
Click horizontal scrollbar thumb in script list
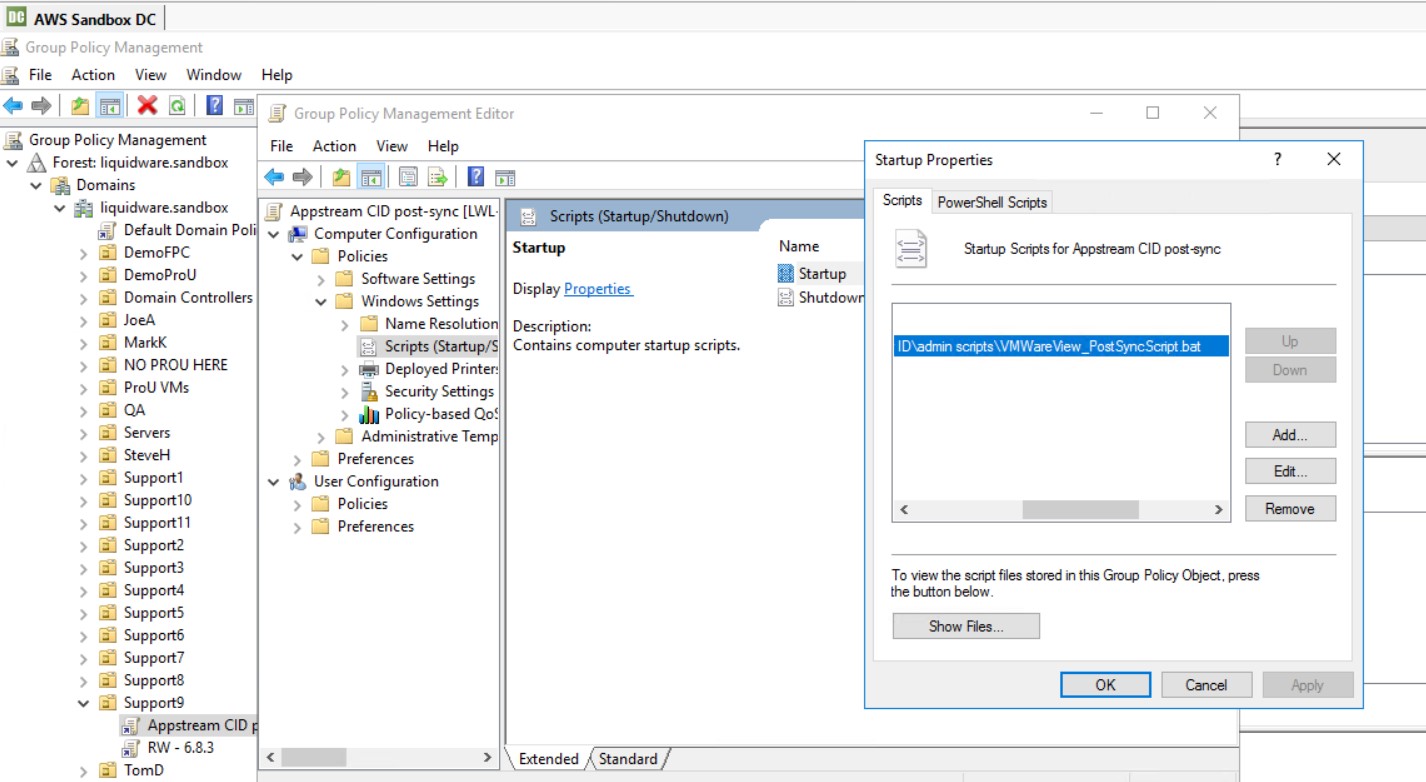1080,510
